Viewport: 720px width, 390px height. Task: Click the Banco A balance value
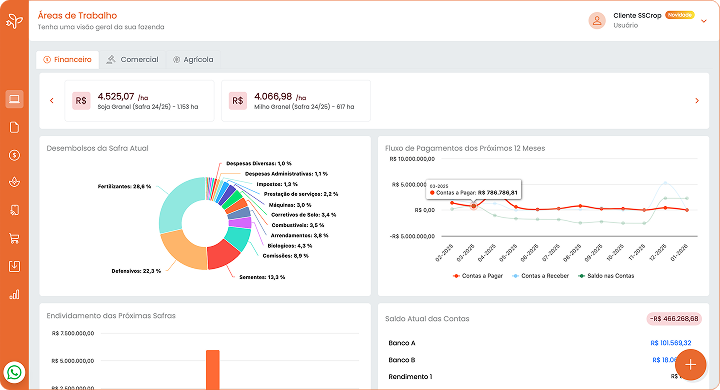point(671,343)
